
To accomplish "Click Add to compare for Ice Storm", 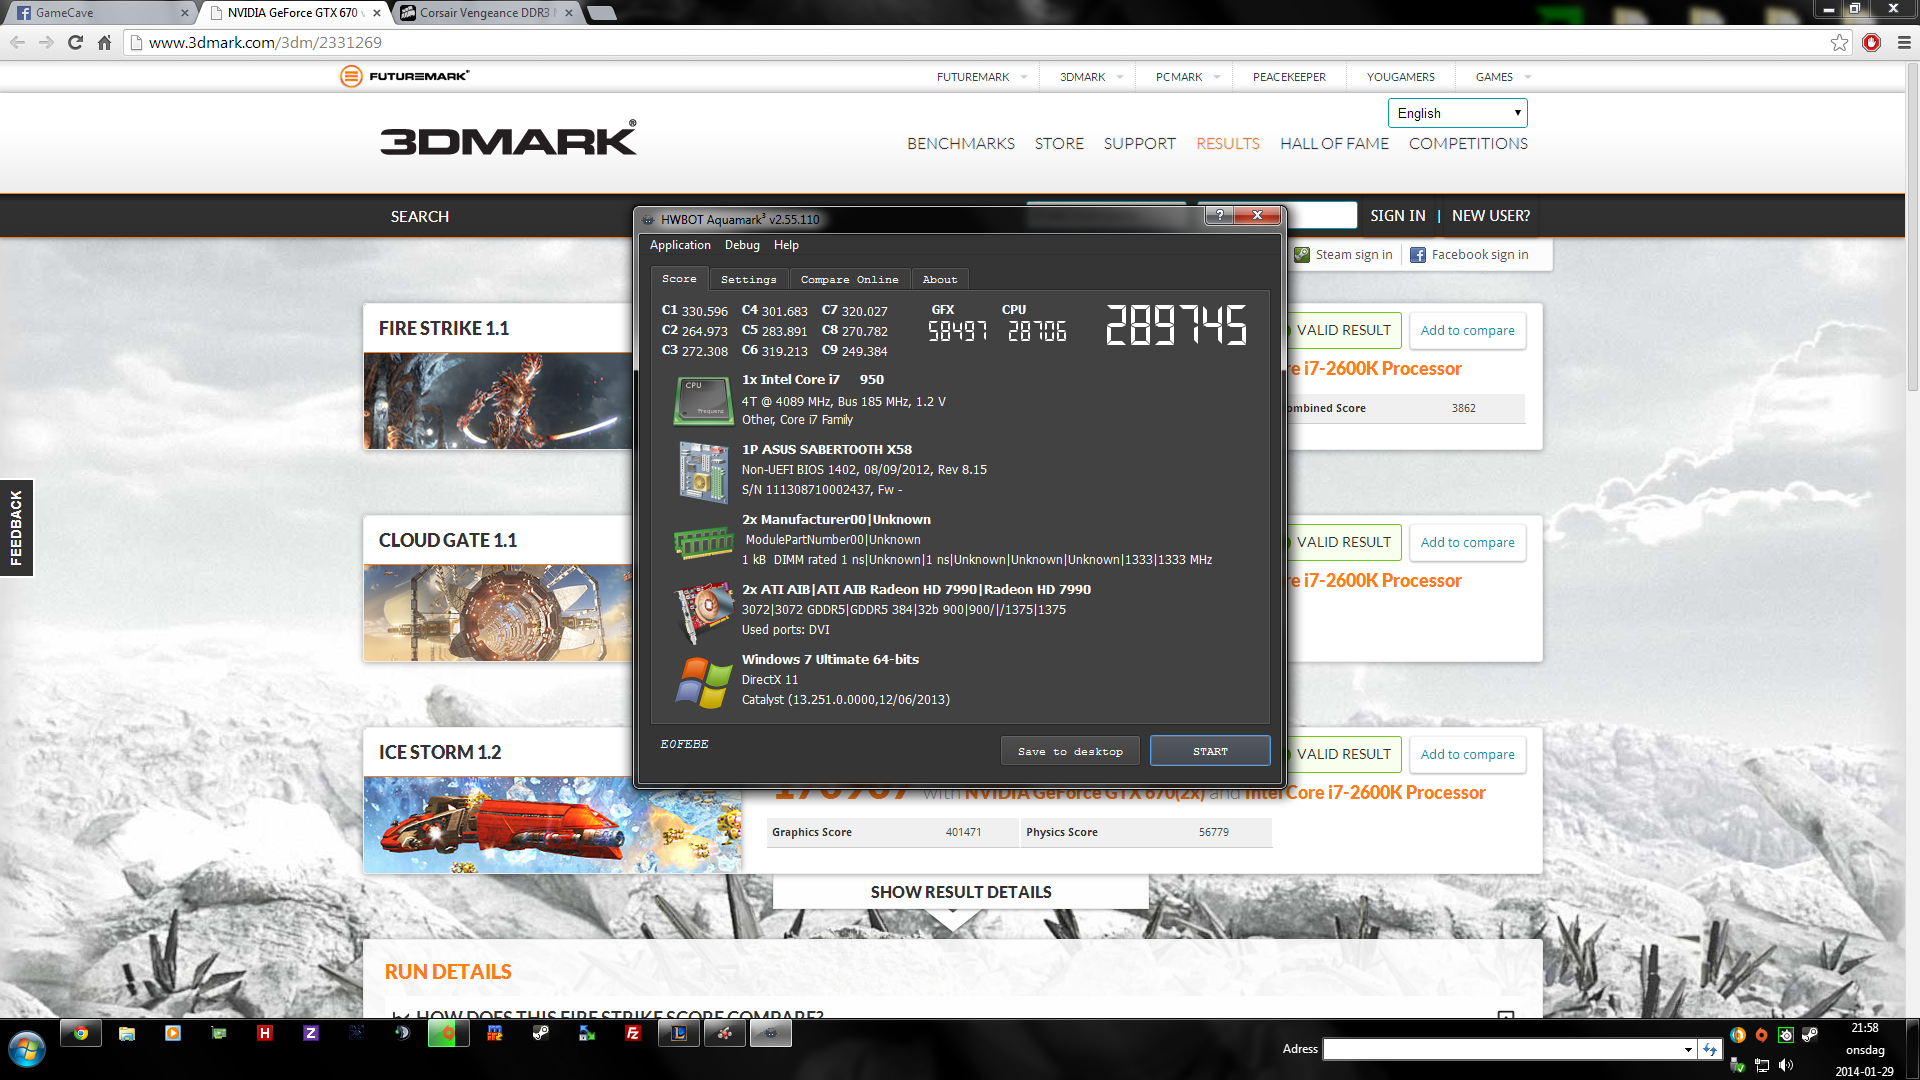I will (x=1467, y=755).
